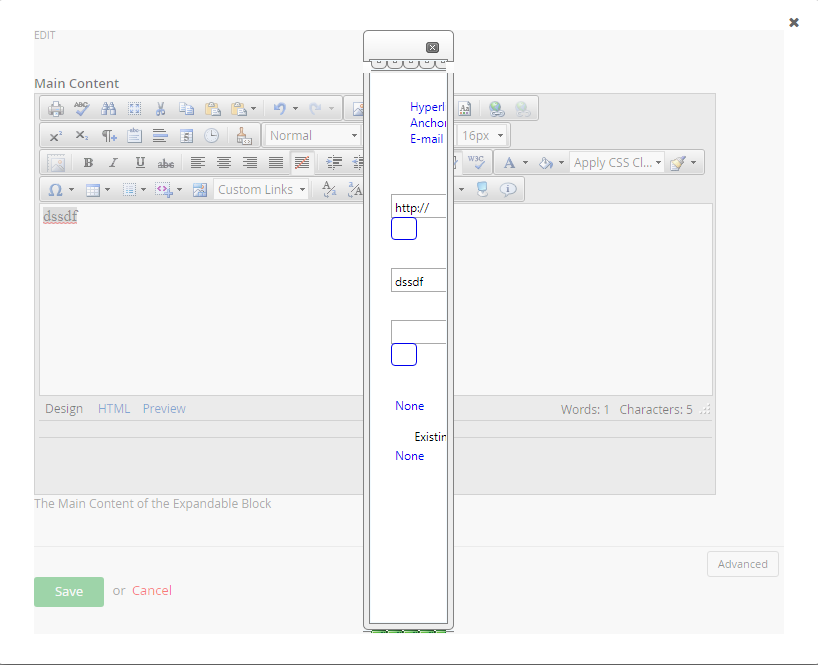Open Find and Replace (binoculars icon)
The height and width of the screenshot is (665, 818).
coord(109,108)
